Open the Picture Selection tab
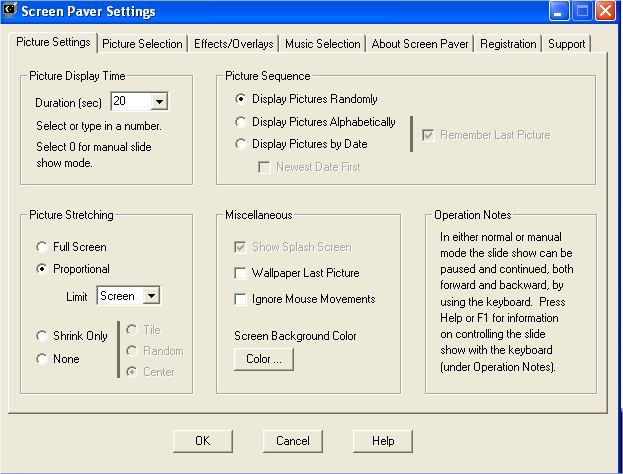 click(x=142, y=44)
